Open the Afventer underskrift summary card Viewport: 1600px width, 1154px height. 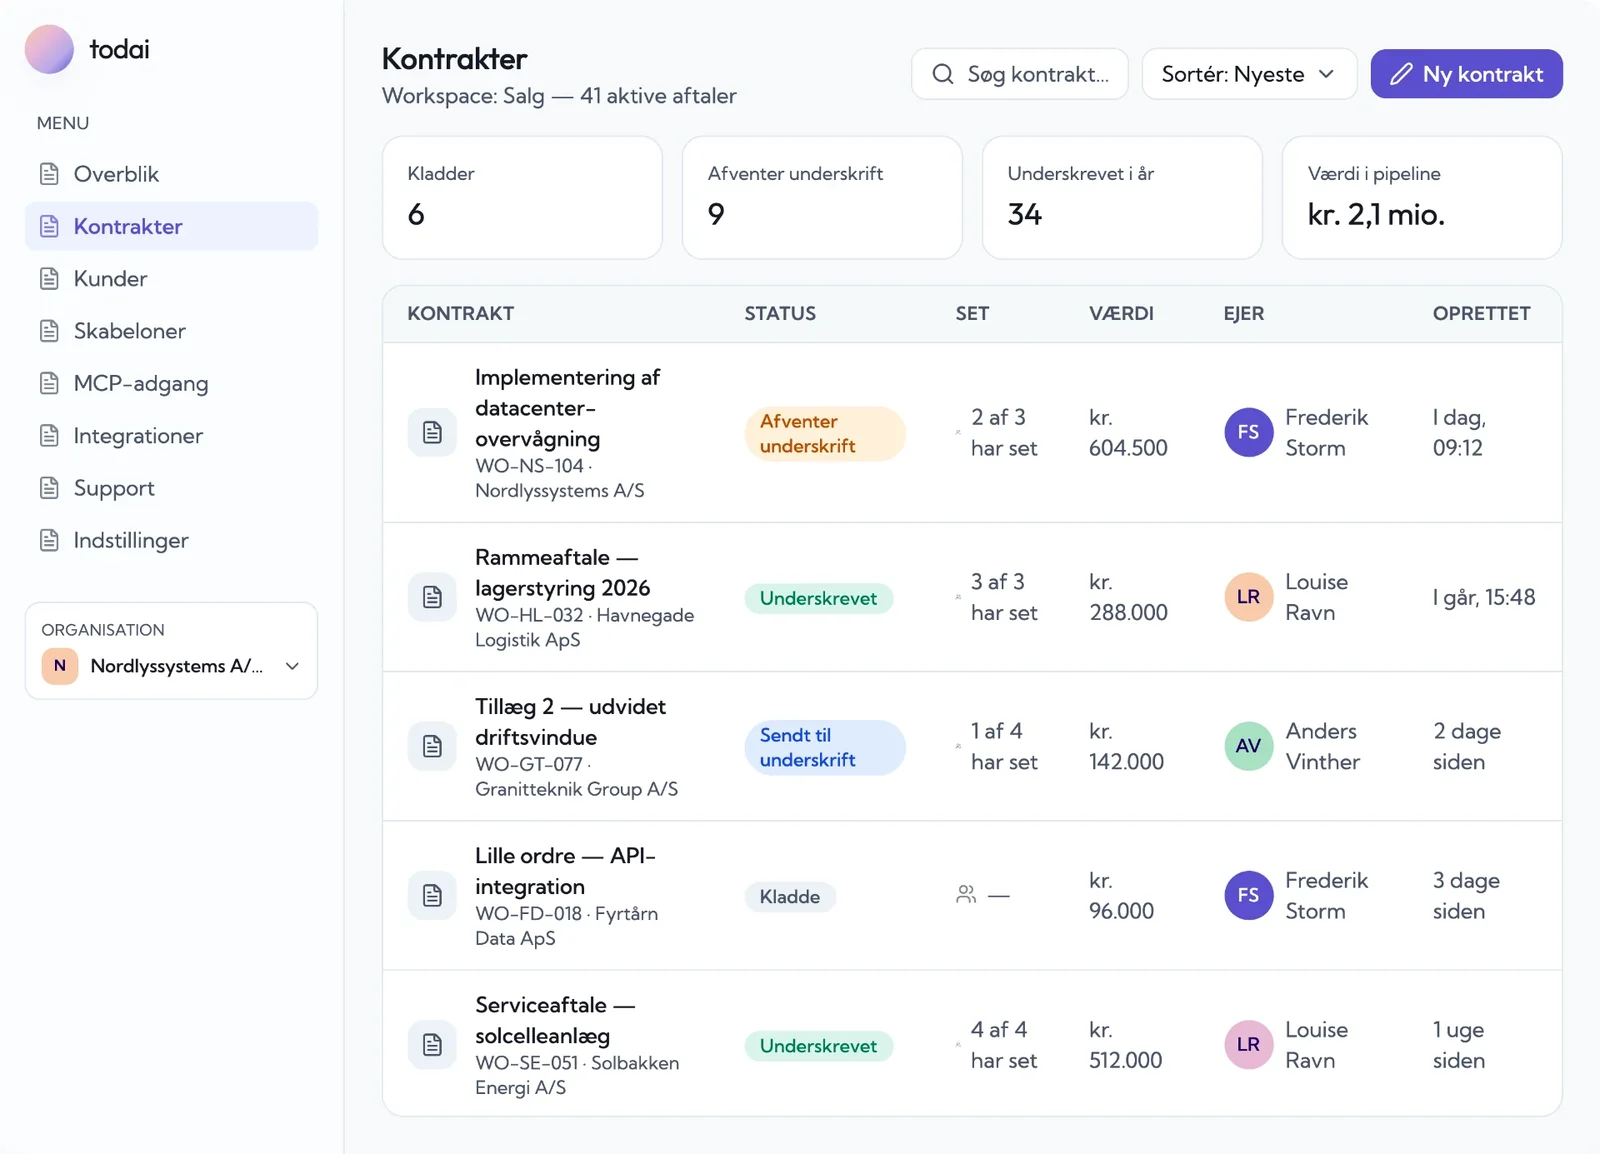[822, 198]
